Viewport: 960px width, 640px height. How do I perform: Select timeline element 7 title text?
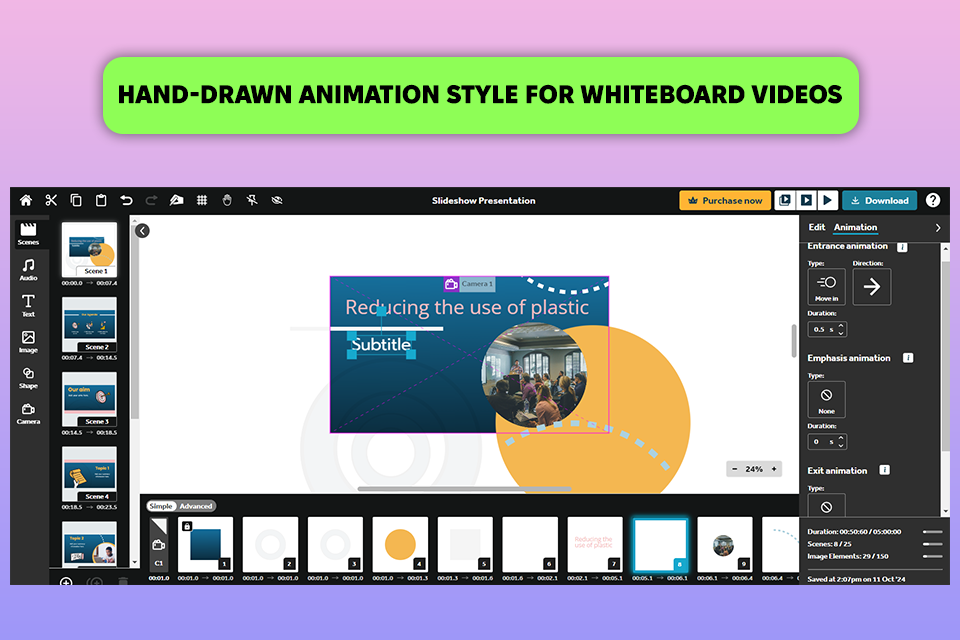(x=595, y=544)
